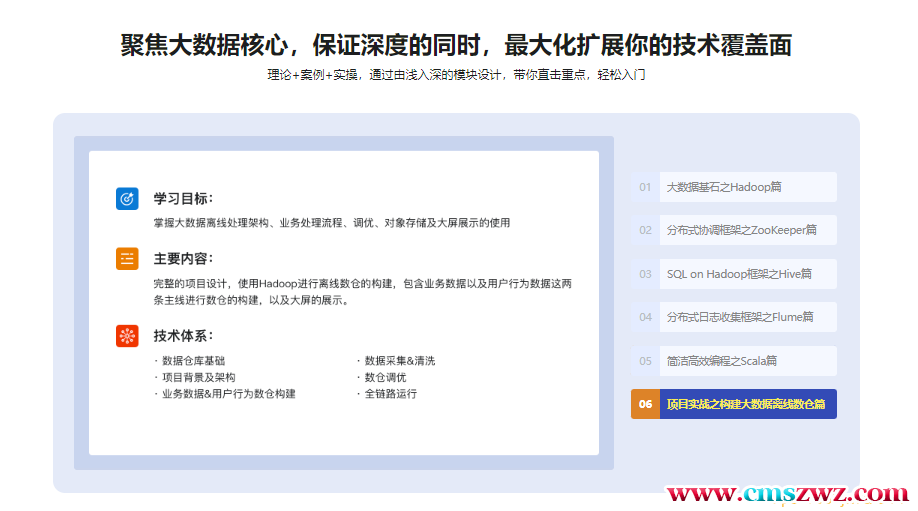Image resolution: width=918 pixels, height=511 pixels.
Task: Click the orange 06 number badge
Action: (645, 404)
